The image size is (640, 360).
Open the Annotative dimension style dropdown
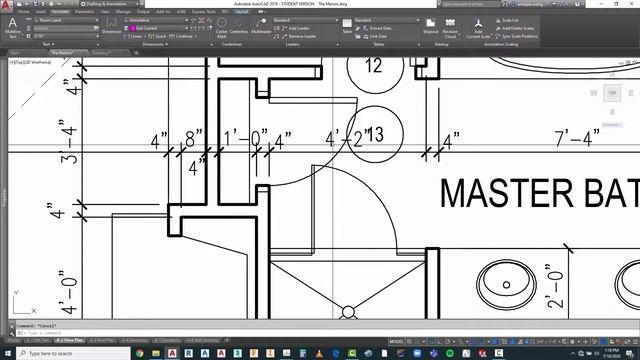156,20
